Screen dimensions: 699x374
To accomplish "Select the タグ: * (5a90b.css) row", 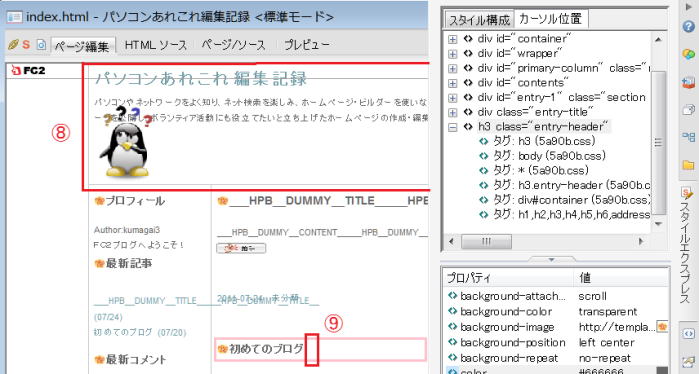I will [534, 171].
